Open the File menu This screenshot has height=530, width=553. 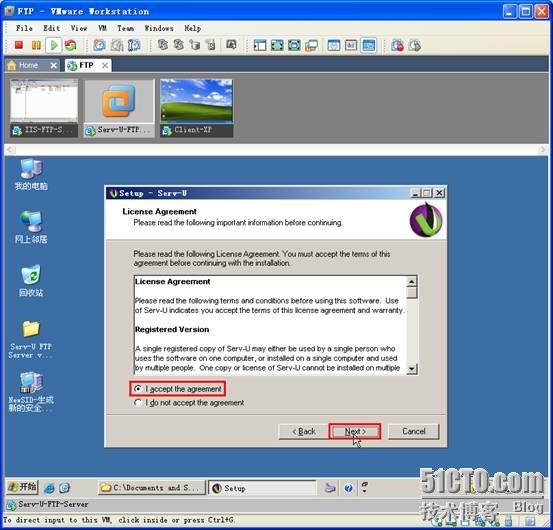(24, 28)
